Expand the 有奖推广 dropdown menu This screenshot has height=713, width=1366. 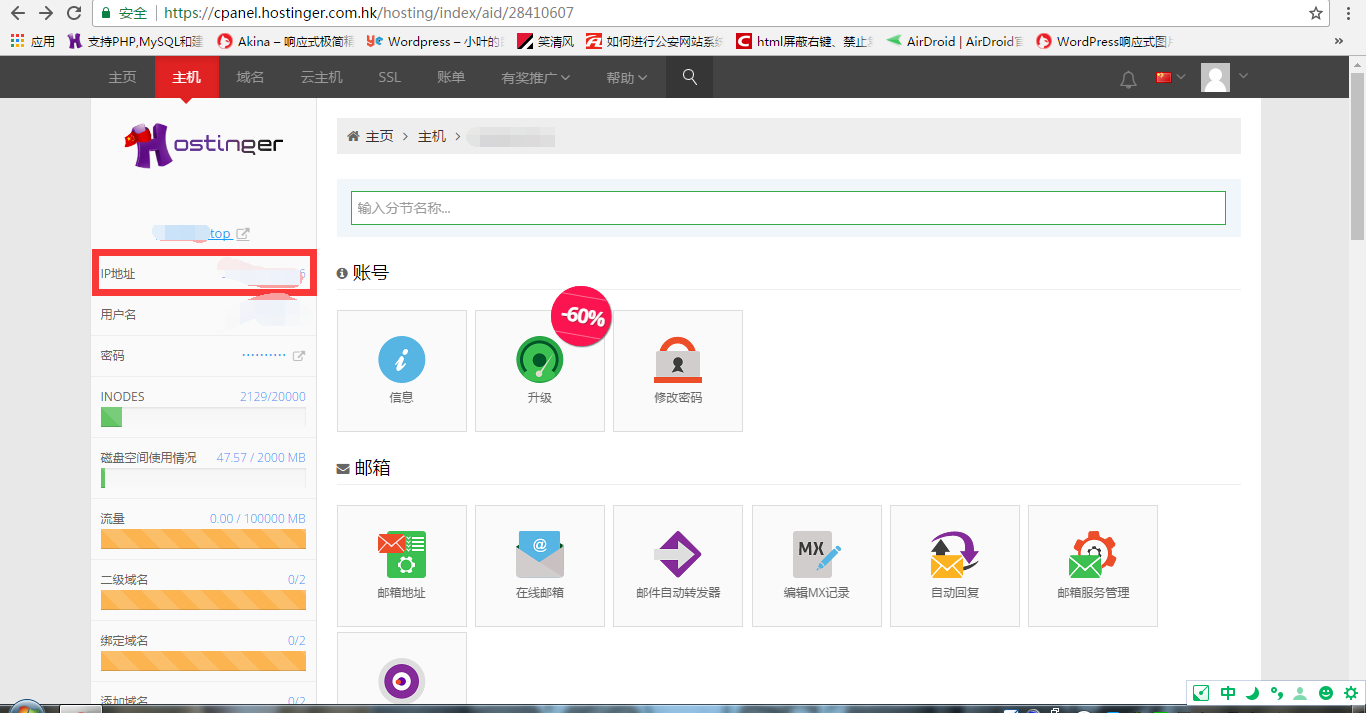(x=535, y=76)
